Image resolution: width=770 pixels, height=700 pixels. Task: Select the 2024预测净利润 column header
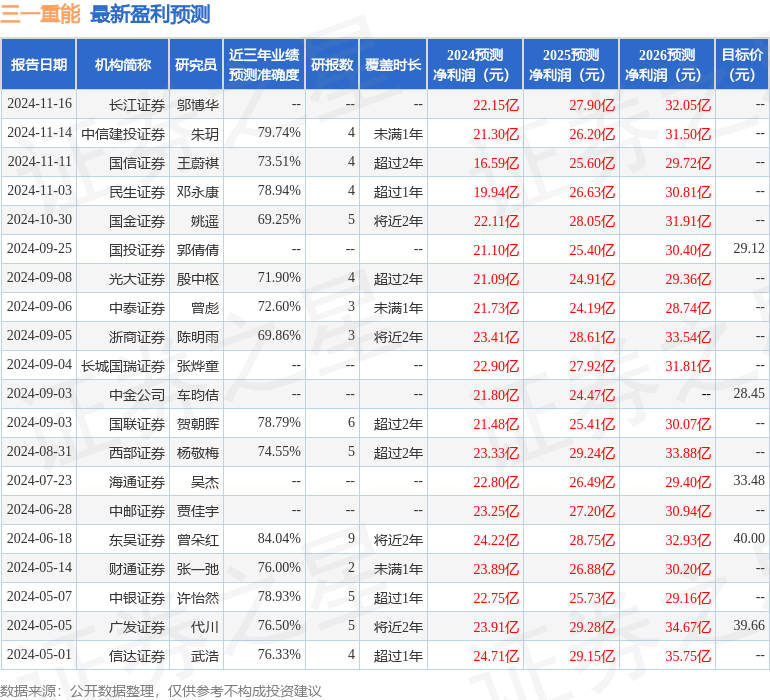click(474, 65)
